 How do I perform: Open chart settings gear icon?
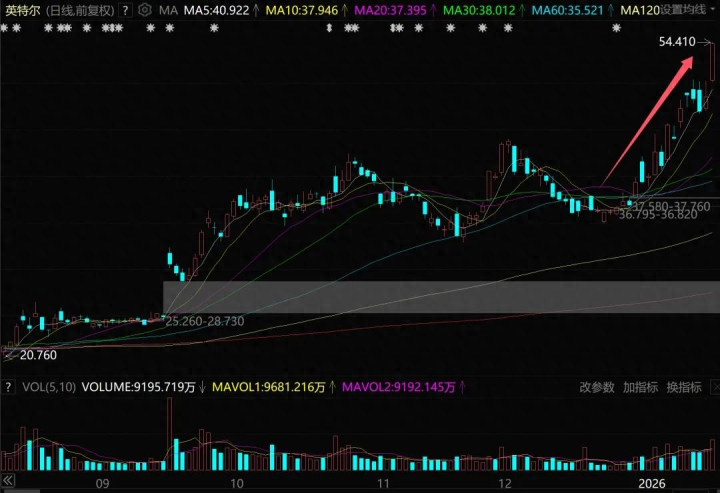point(145,10)
